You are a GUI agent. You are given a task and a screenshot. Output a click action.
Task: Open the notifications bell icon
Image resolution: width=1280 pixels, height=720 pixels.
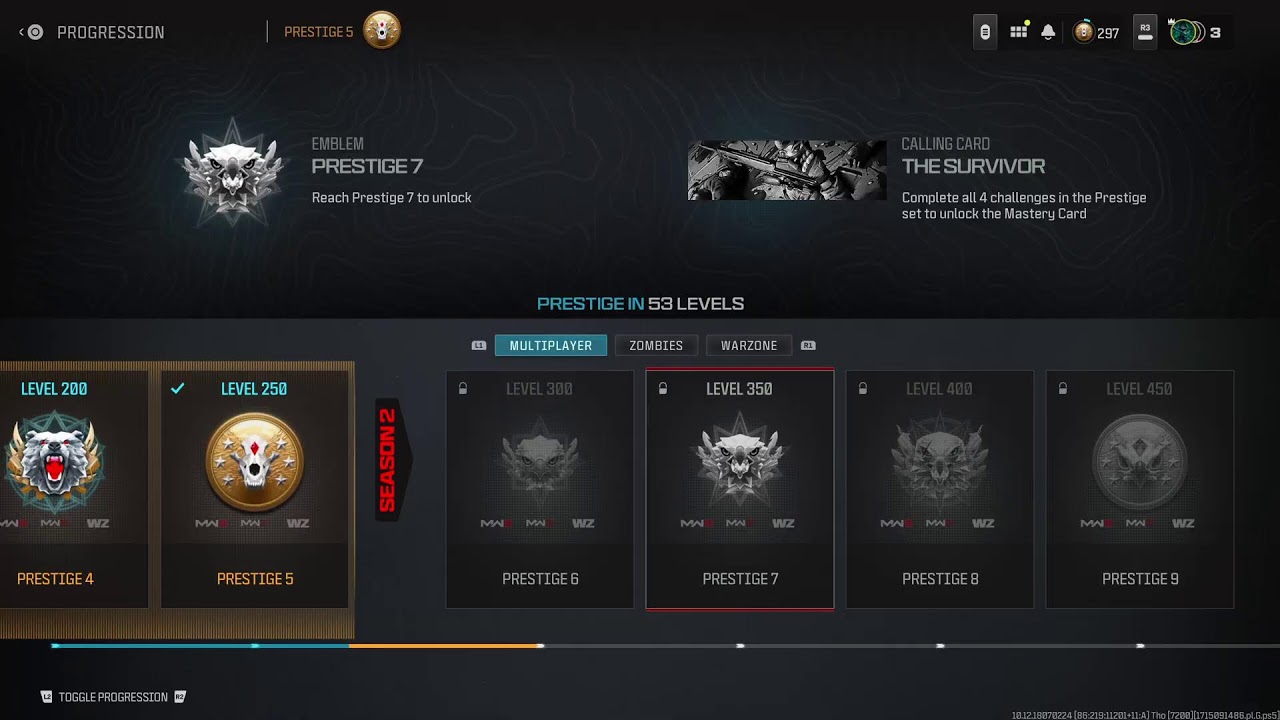click(x=1048, y=32)
